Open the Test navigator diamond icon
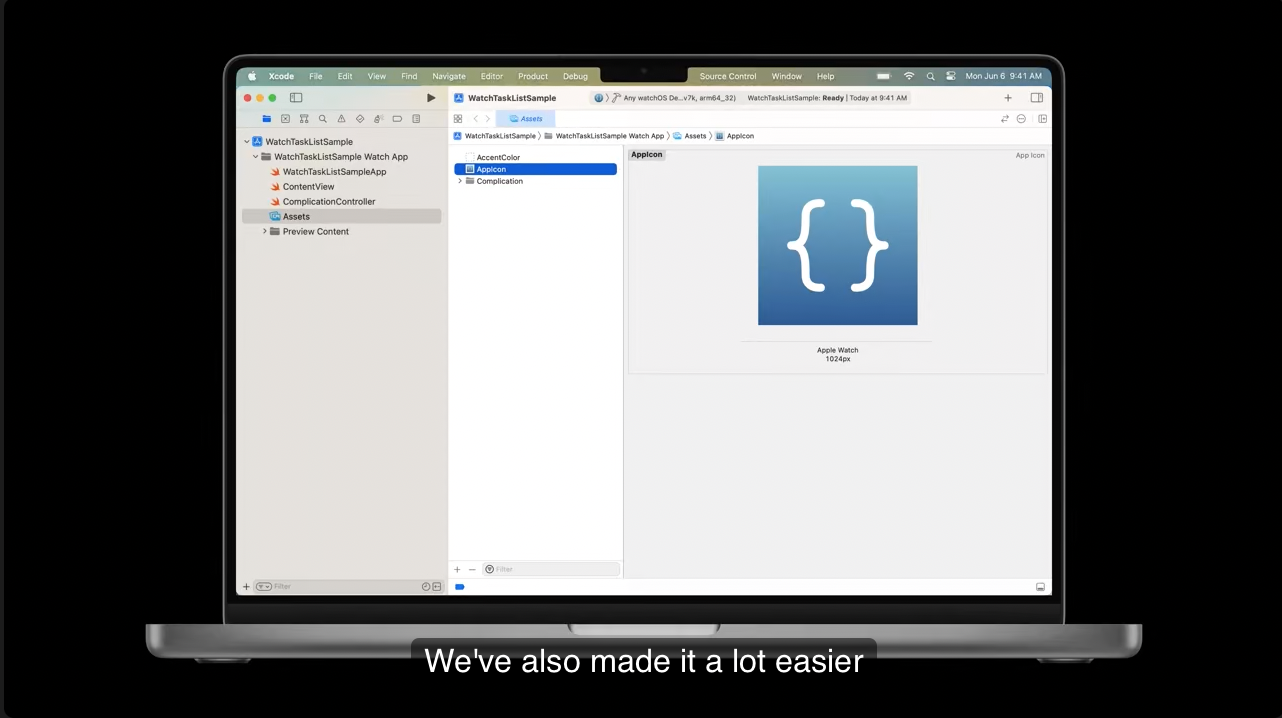 [360, 119]
